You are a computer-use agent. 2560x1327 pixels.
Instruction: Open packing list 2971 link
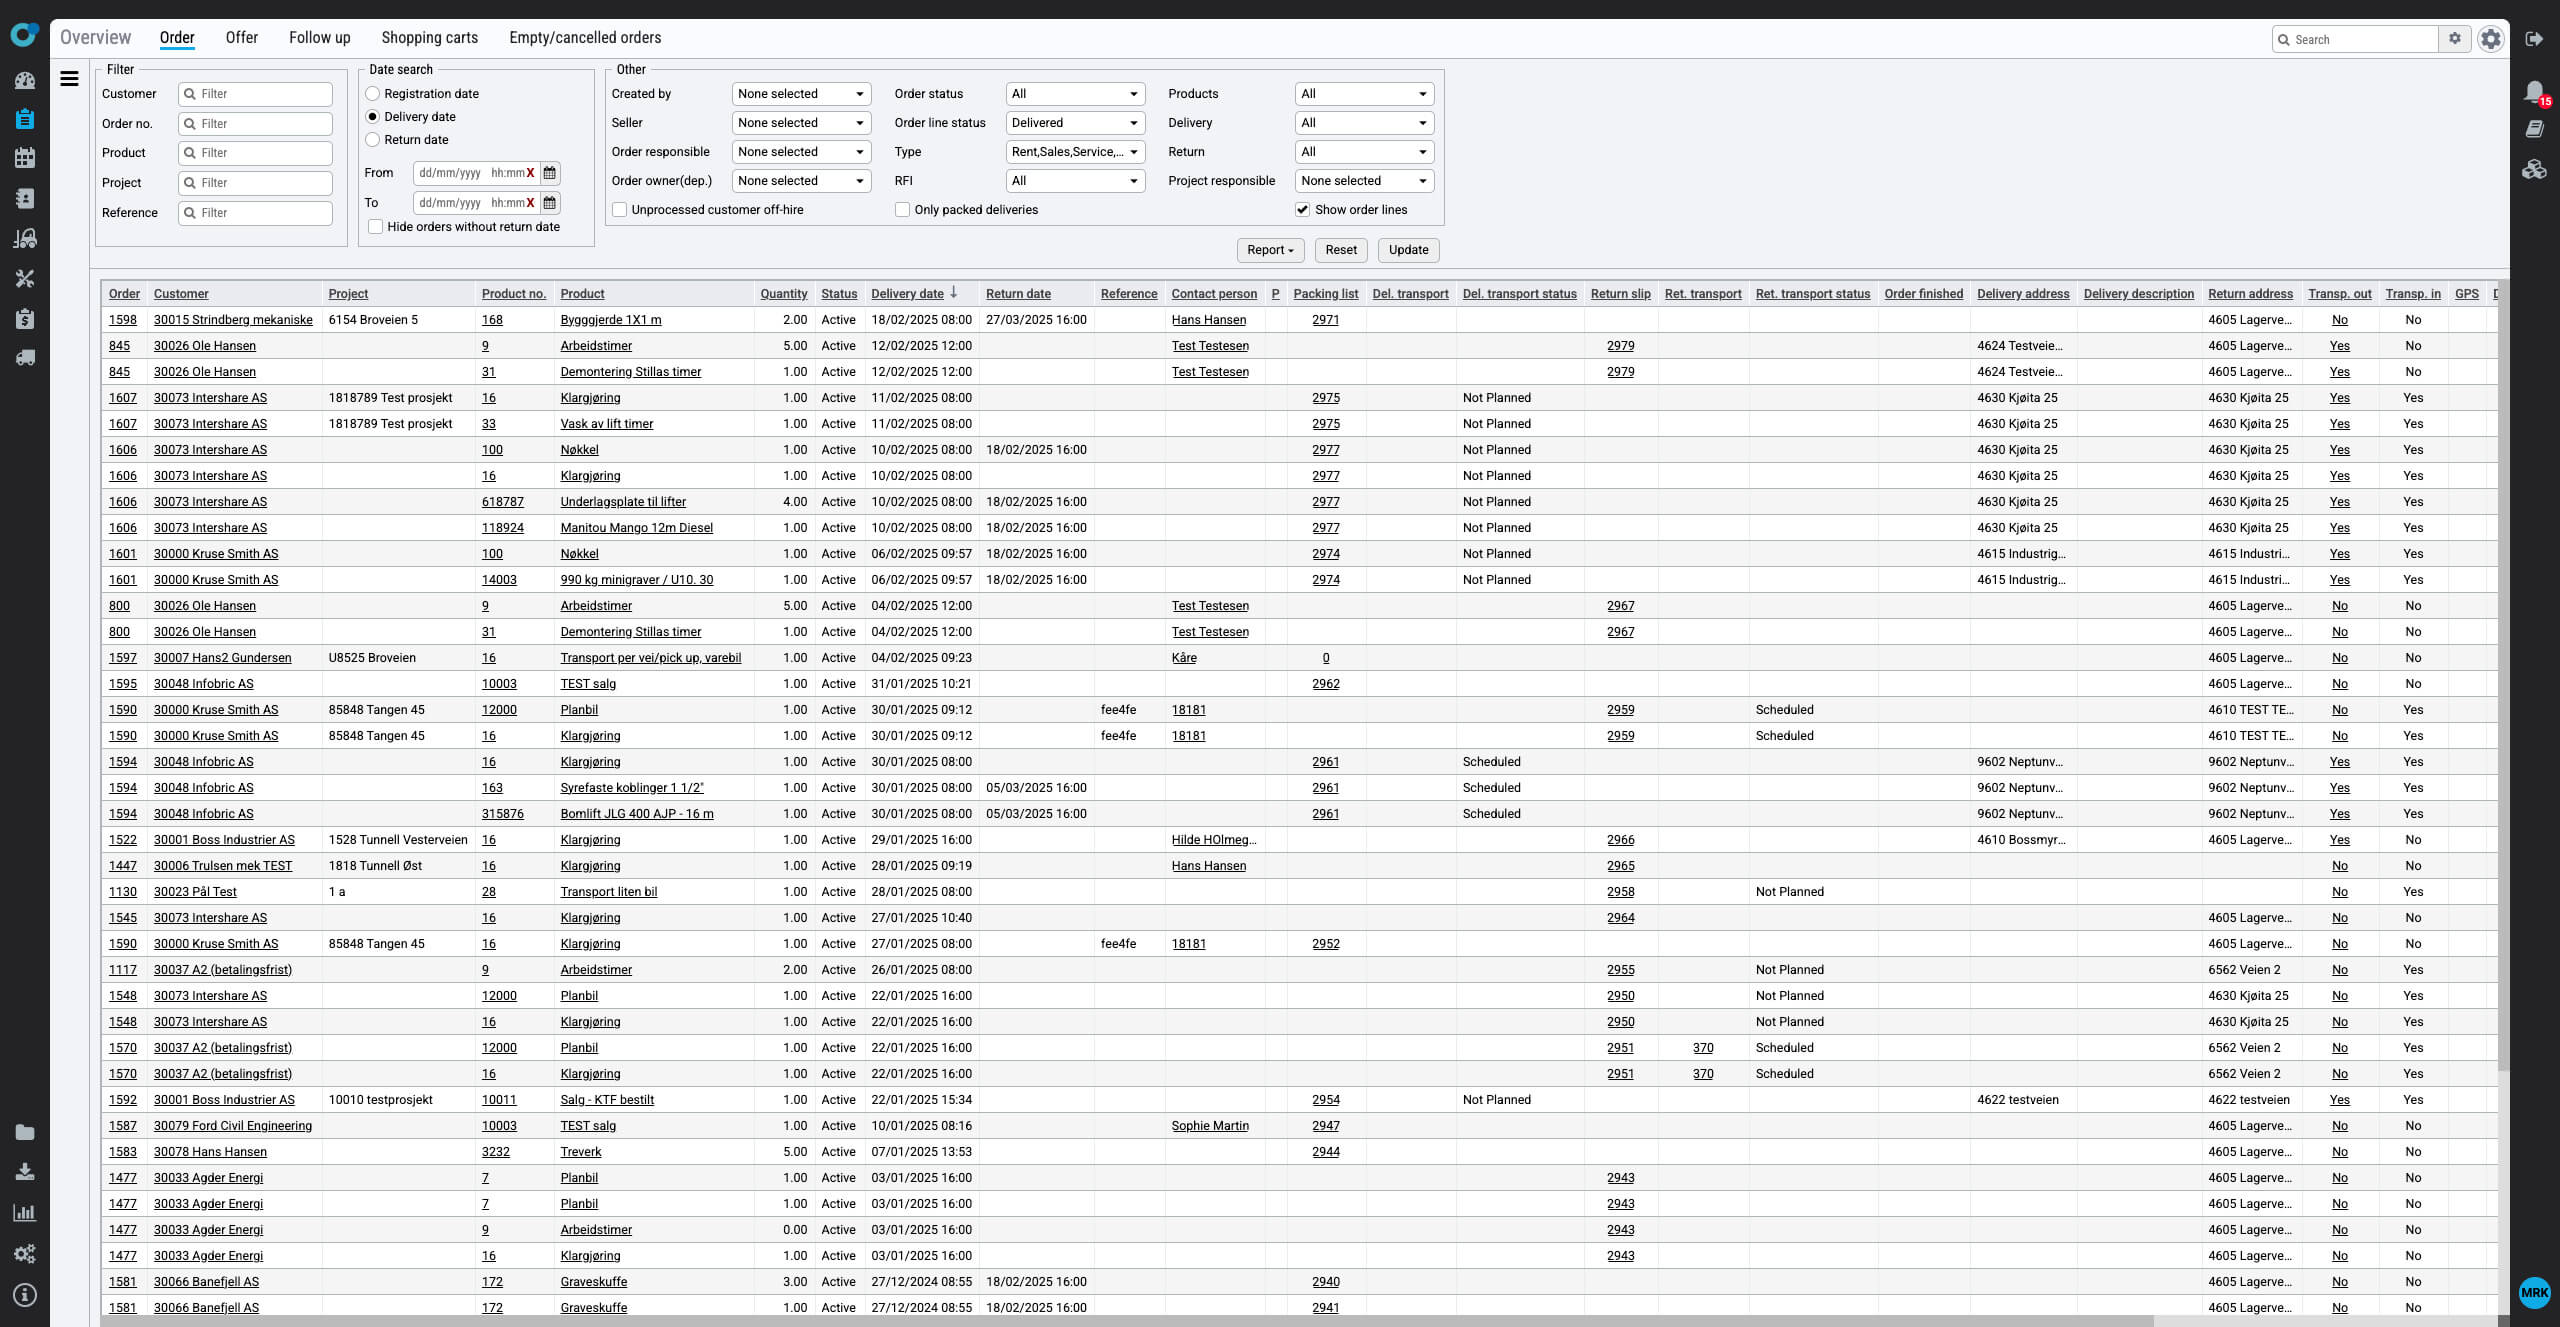(x=1326, y=320)
